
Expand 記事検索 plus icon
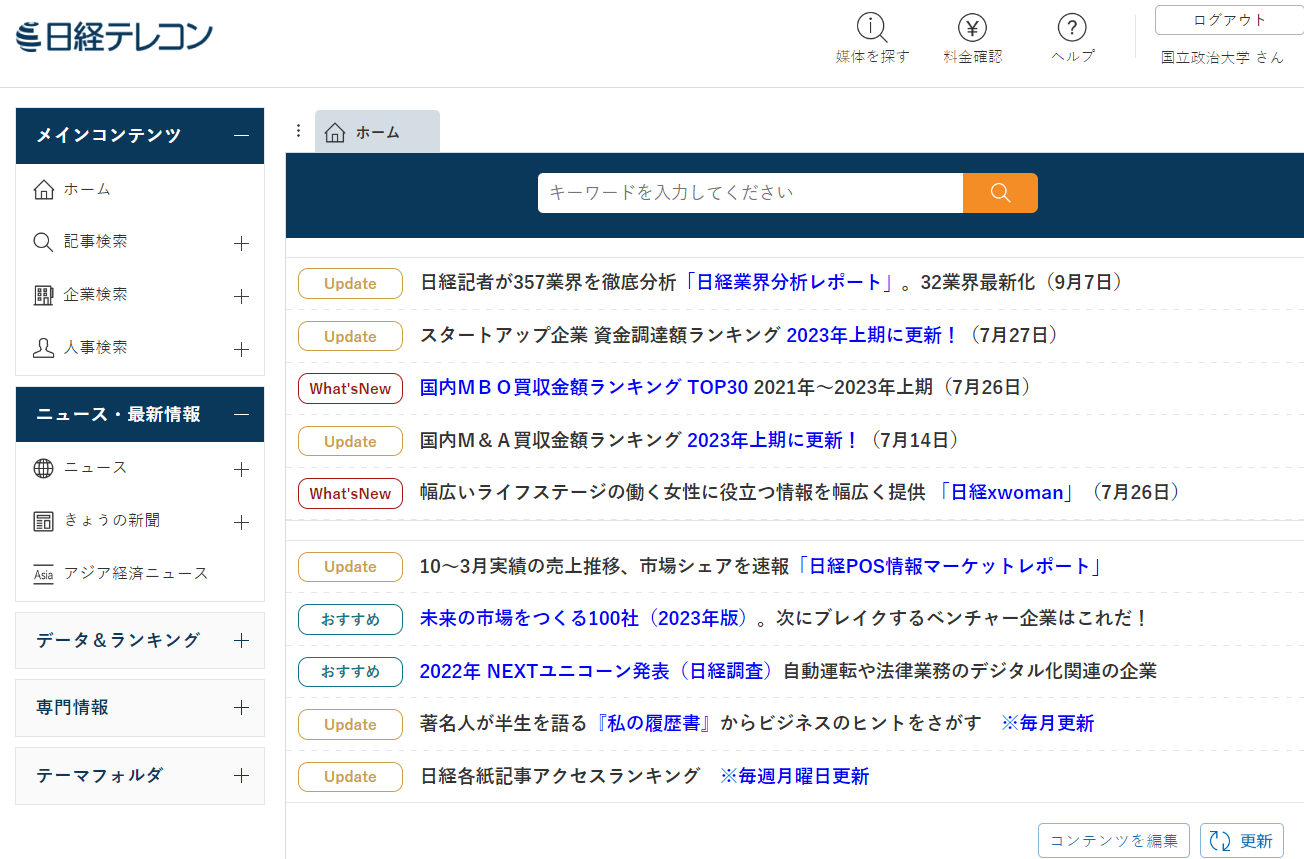point(241,243)
